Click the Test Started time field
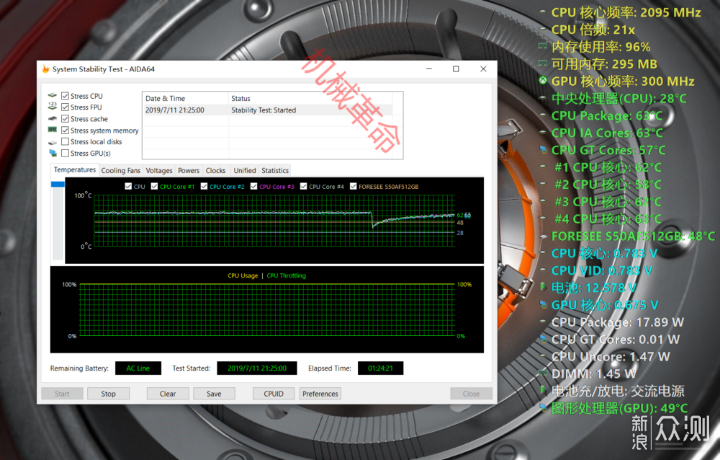 click(x=257, y=368)
